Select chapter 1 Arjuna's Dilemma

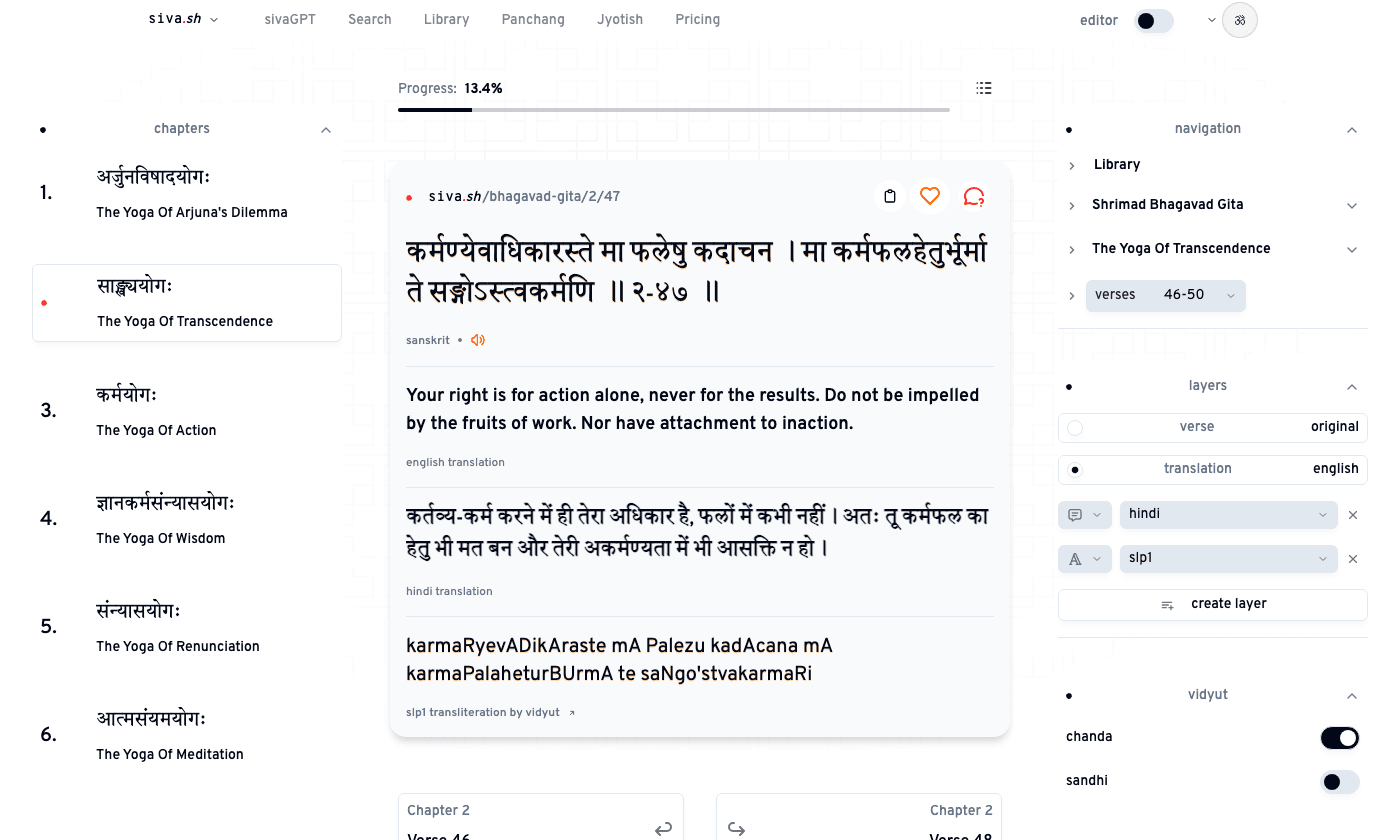pyautogui.click(x=187, y=193)
